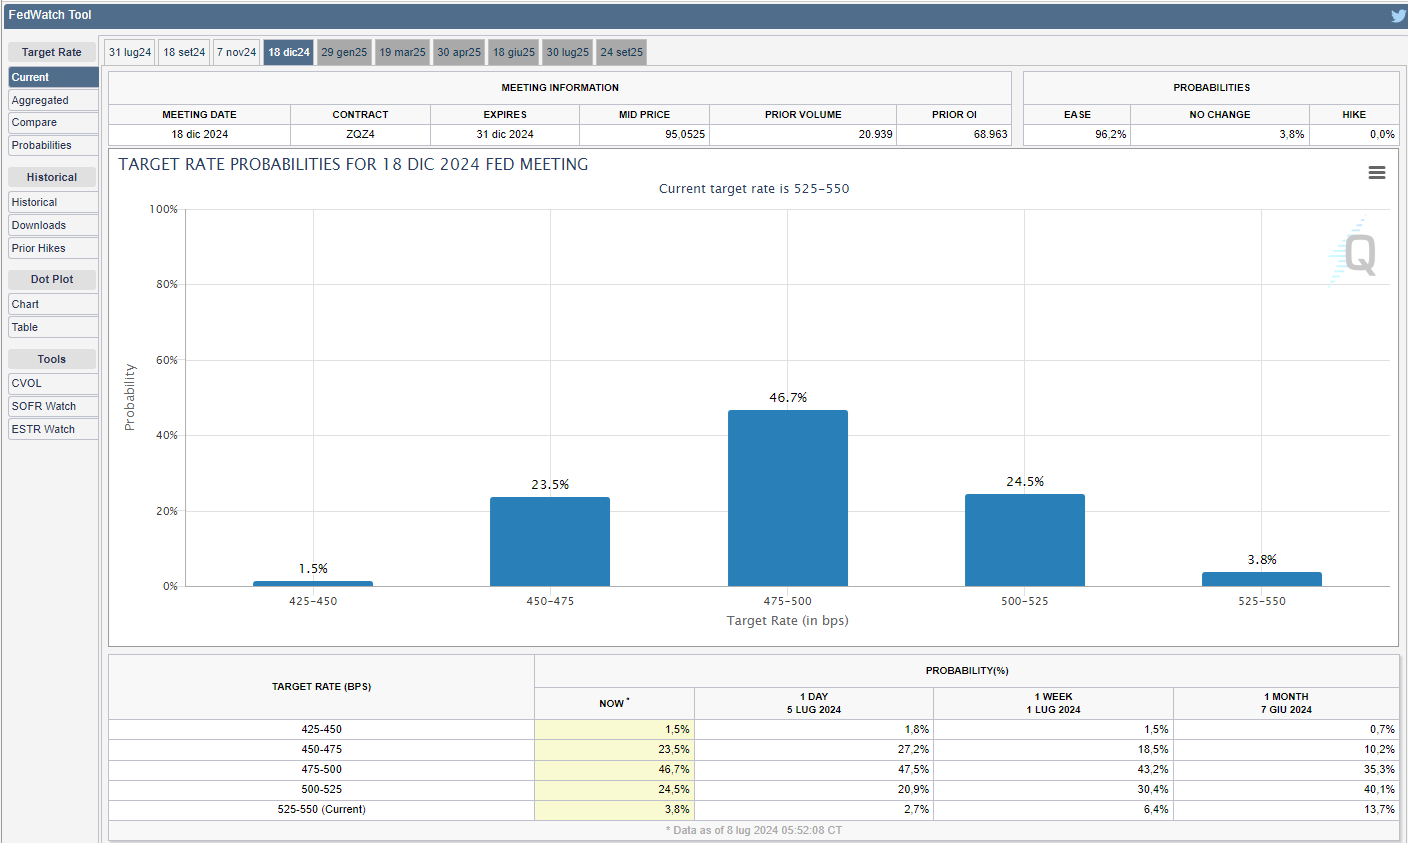Screen dimensions: 1408x843
Task: Open the Historical data link
Action: [x=53, y=202]
